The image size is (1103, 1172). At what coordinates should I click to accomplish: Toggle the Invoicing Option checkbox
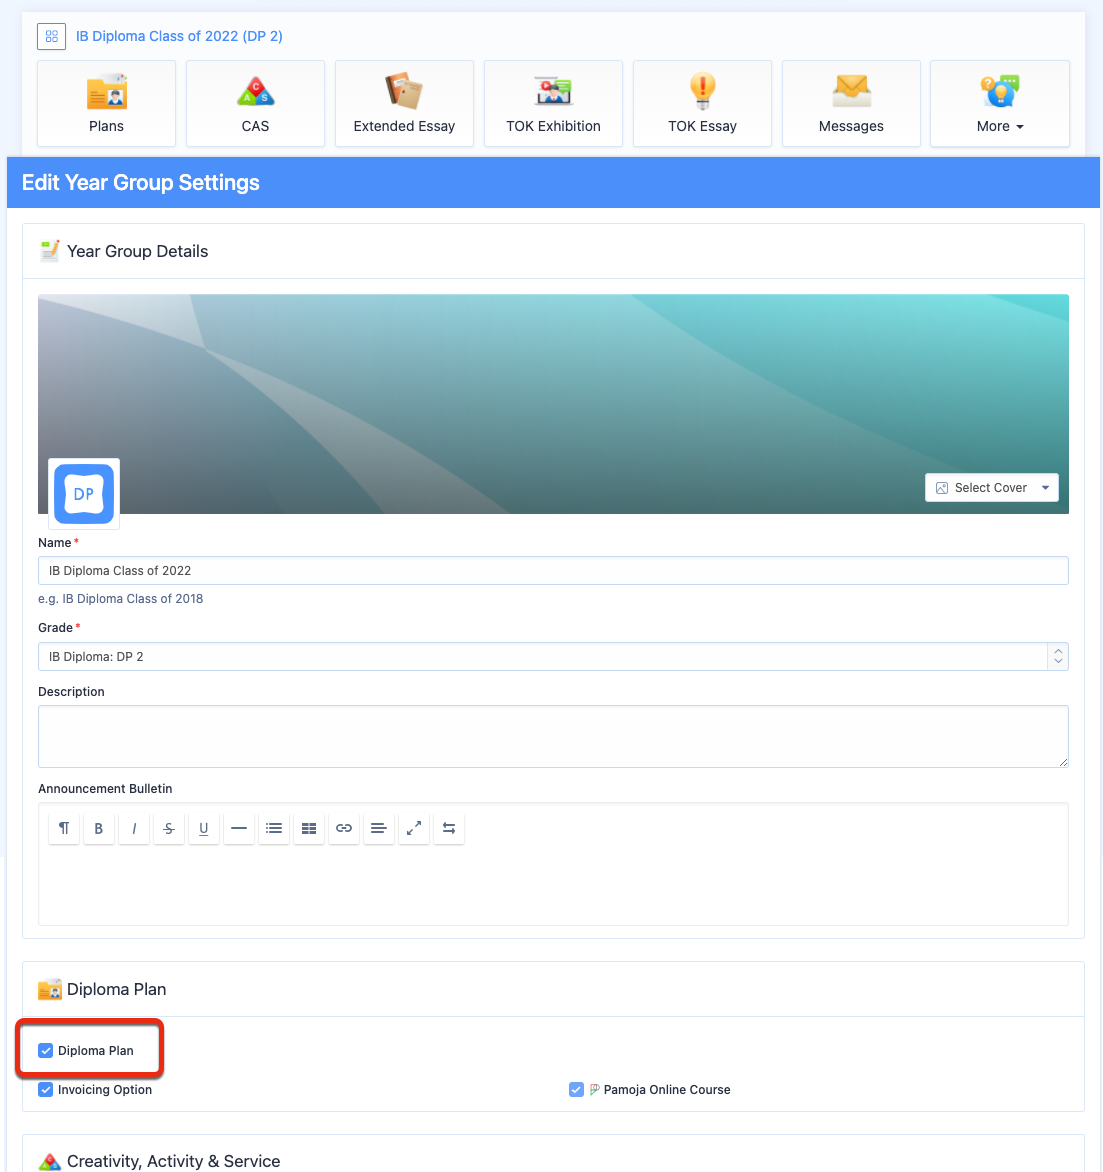46,1089
